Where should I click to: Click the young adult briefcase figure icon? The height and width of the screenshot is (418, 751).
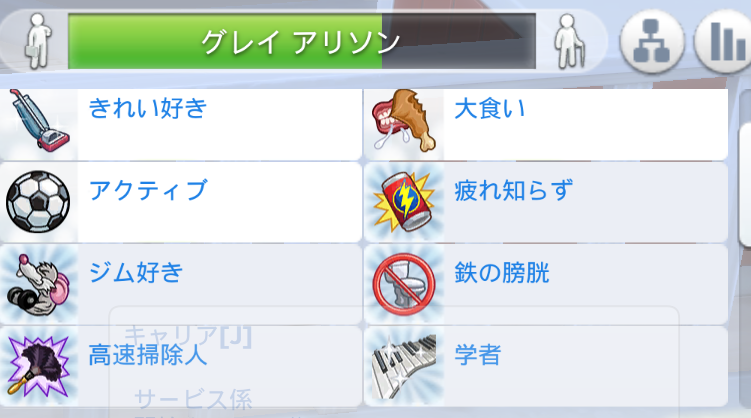37,41
